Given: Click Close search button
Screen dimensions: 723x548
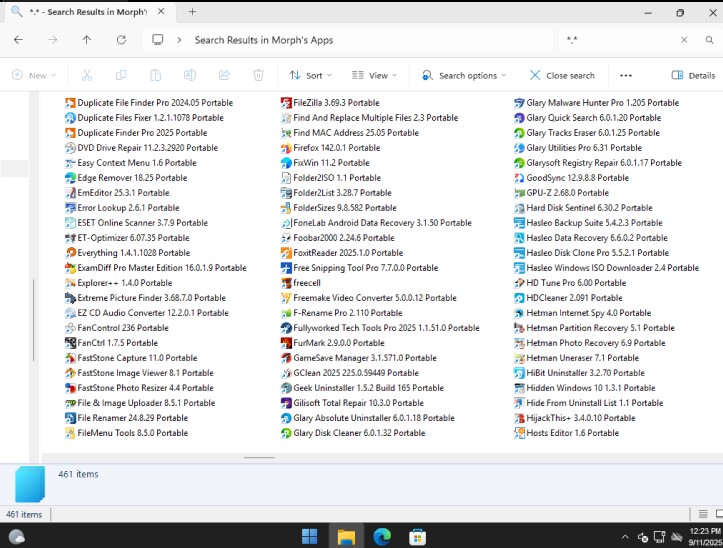Looking at the screenshot, I should [562, 75].
